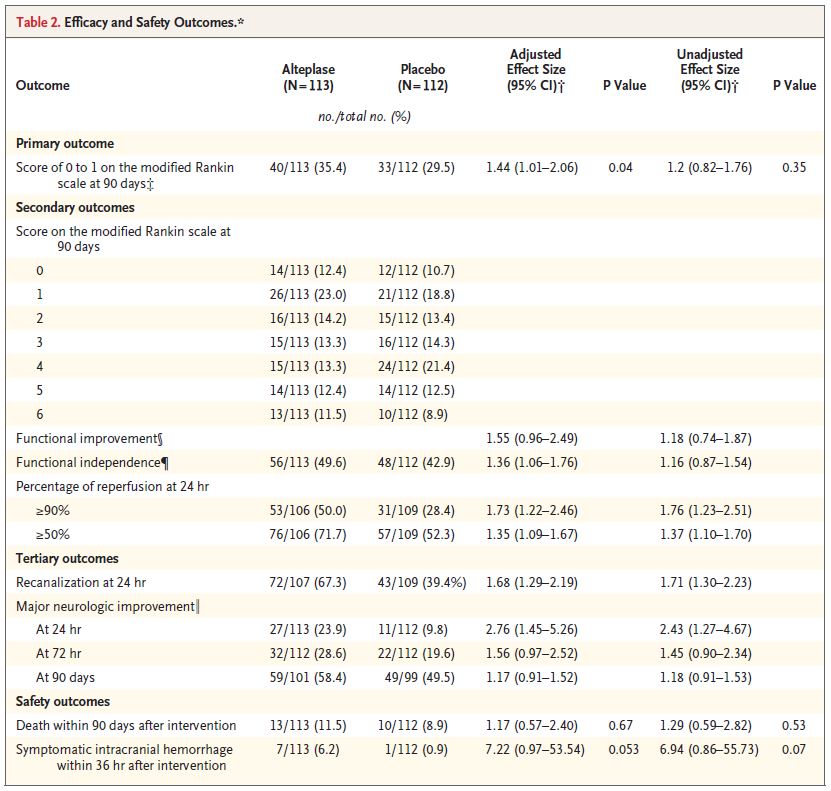The image size is (831, 791).
Task: Click Death within 90 days row label
Action: click(x=126, y=725)
